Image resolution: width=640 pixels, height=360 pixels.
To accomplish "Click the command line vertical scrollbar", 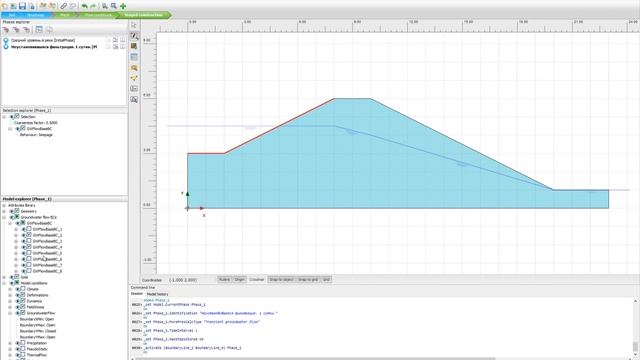I will [x=636, y=327].
